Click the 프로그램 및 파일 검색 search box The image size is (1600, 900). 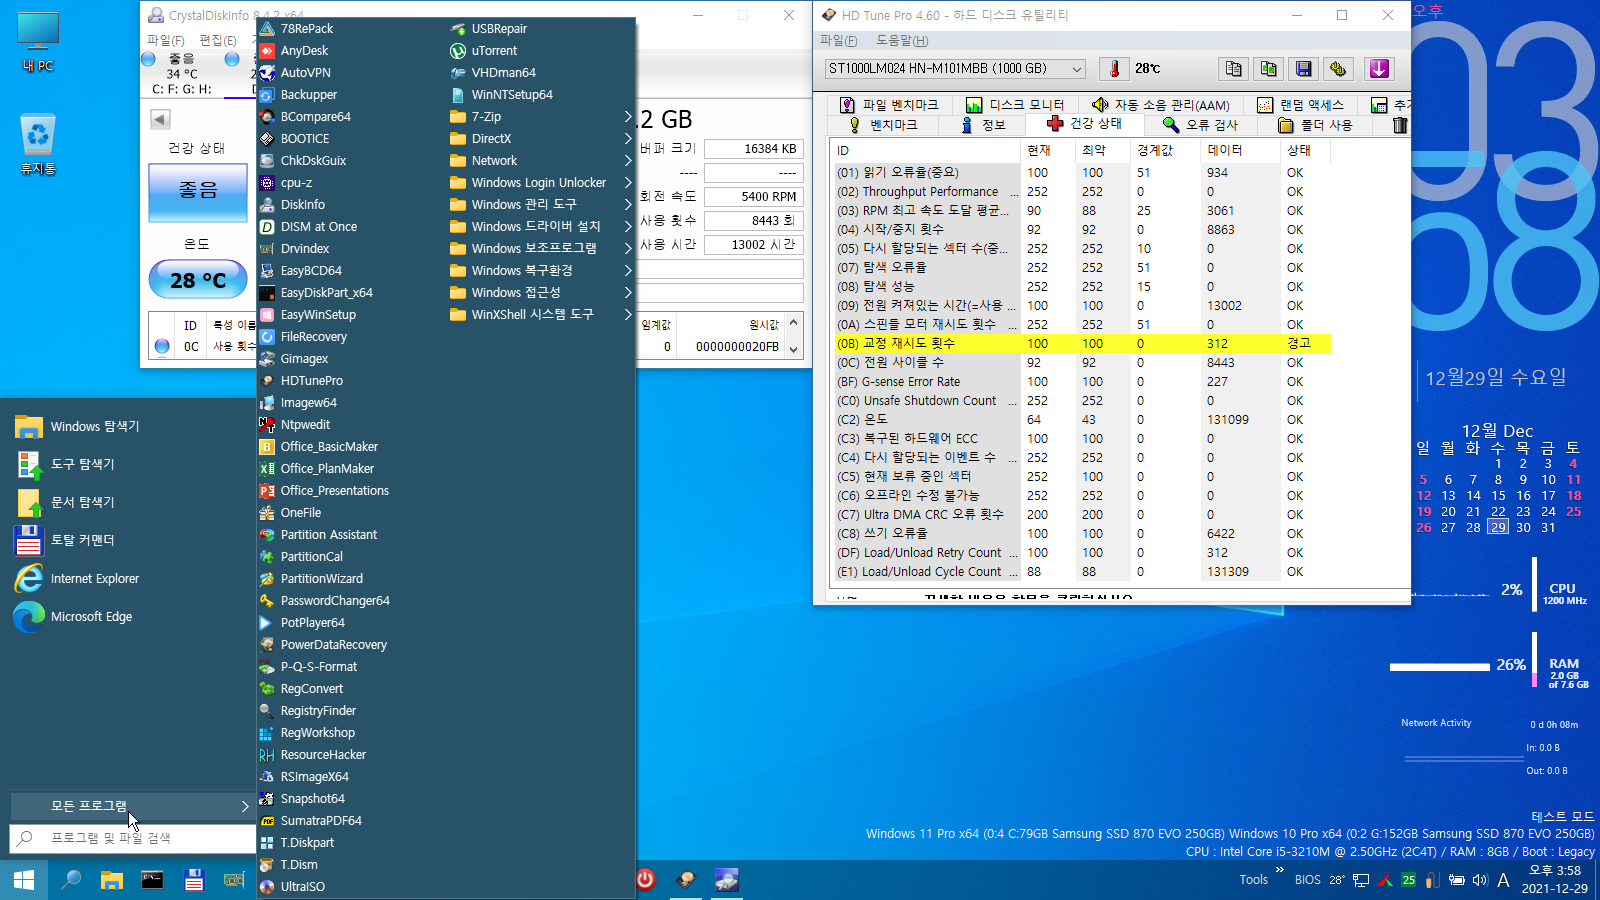point(132,838)
